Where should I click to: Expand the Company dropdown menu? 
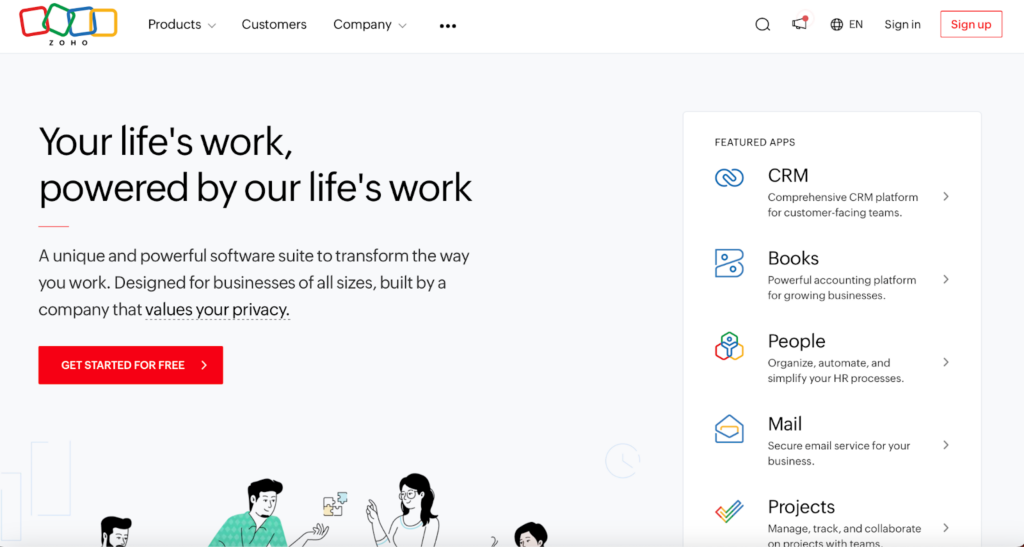[x=369, y=25]
